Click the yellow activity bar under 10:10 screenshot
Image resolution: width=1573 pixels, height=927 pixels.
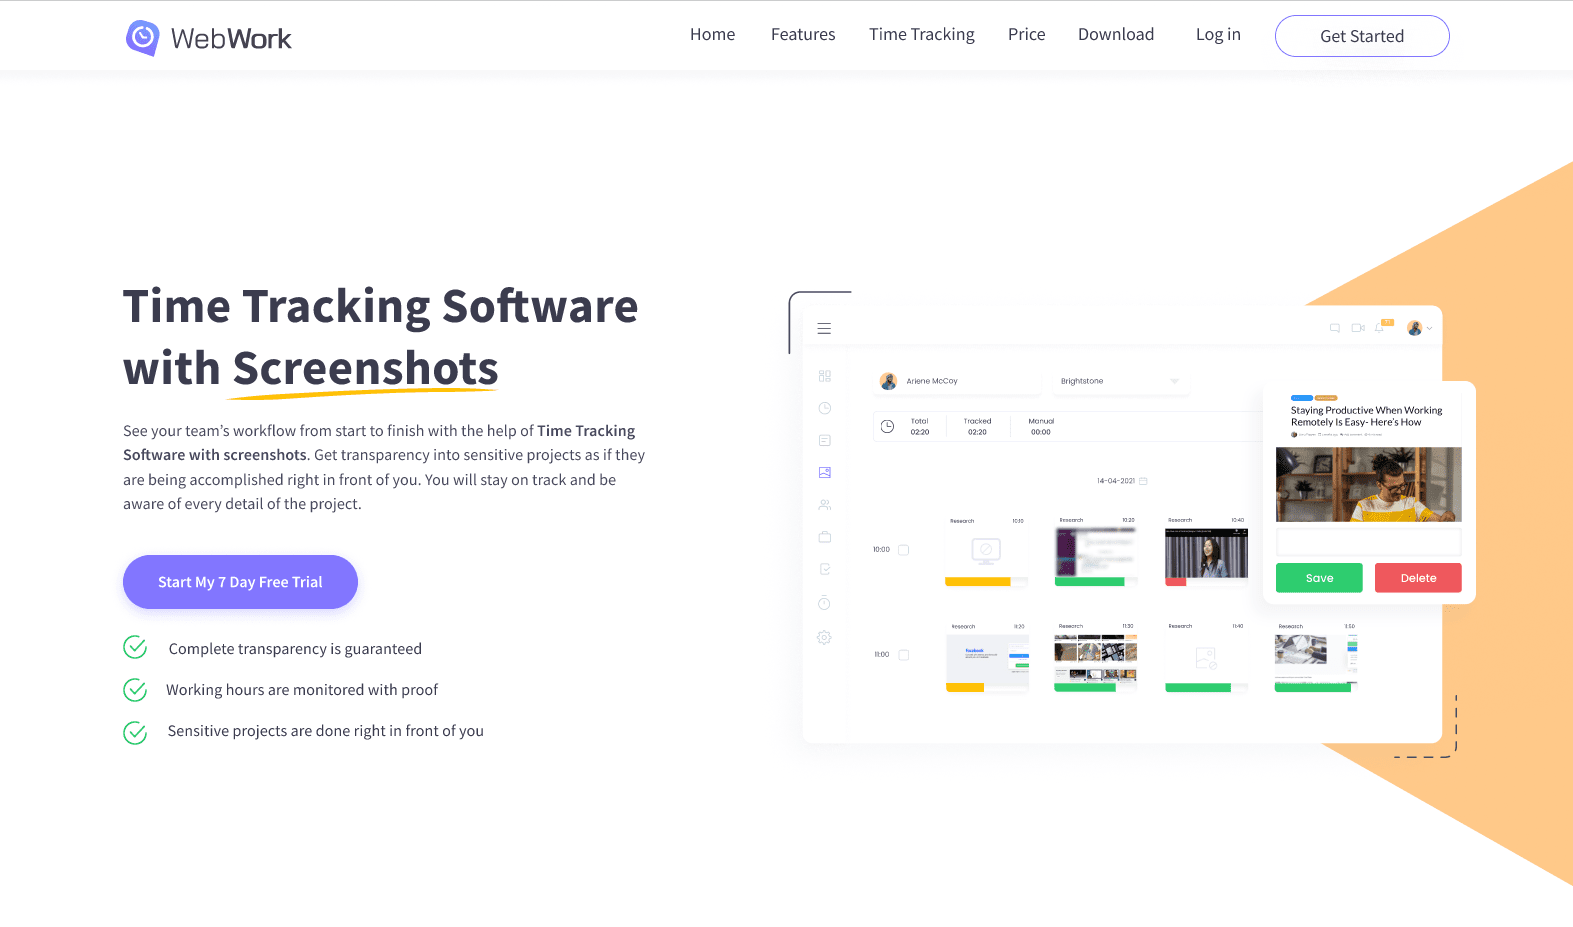click(x=978, y=582)
